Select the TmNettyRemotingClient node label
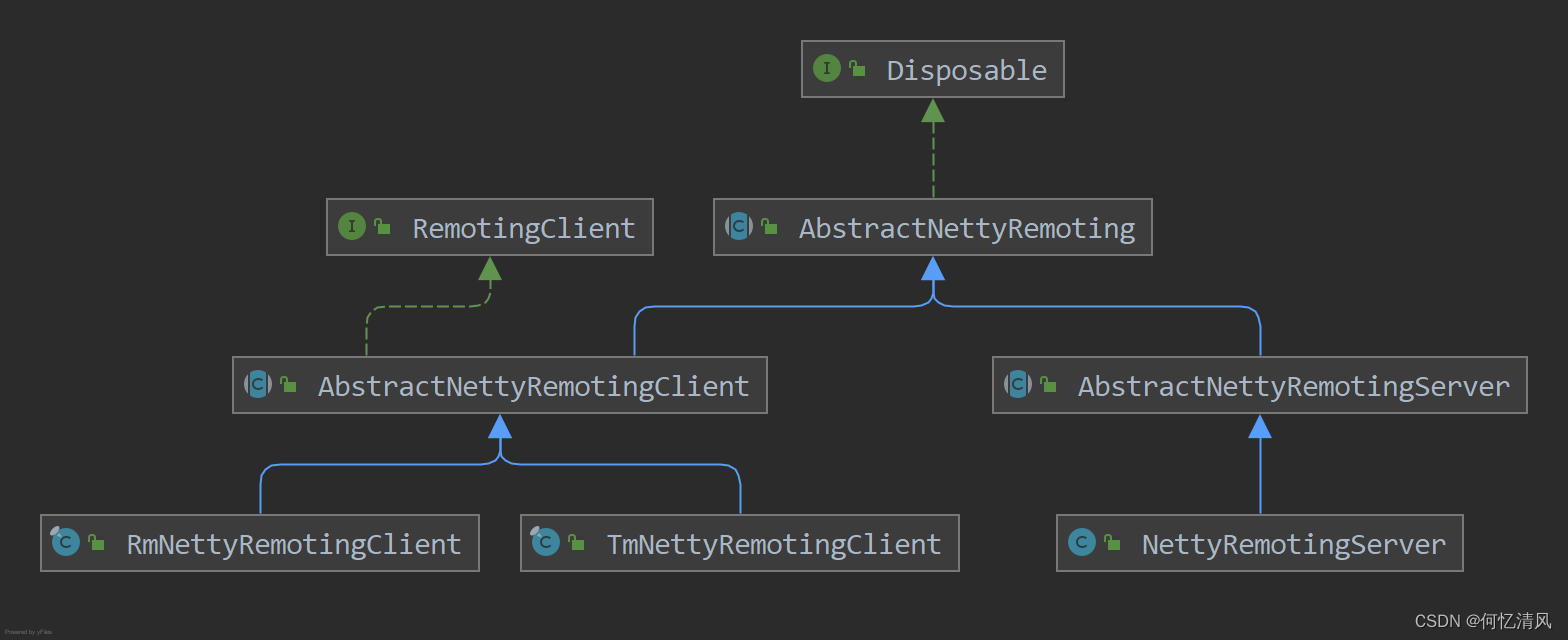 click(x=773, y=544)
